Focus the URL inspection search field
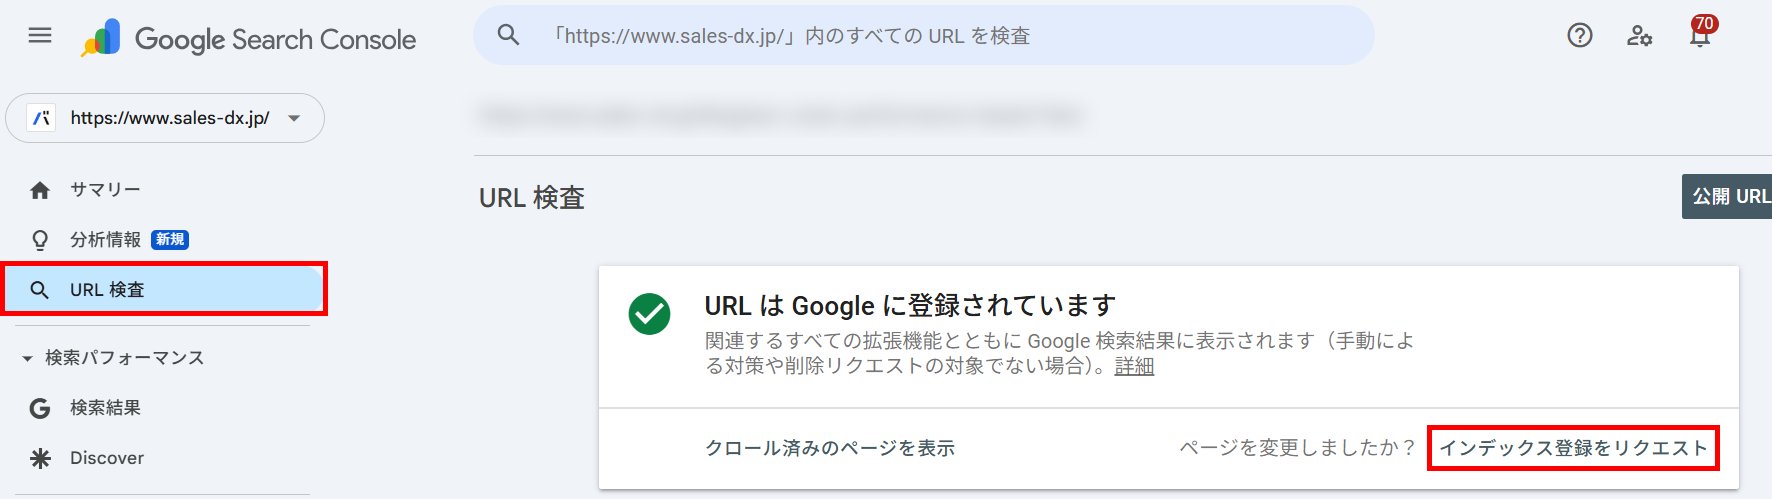 [x=924, y=35]
